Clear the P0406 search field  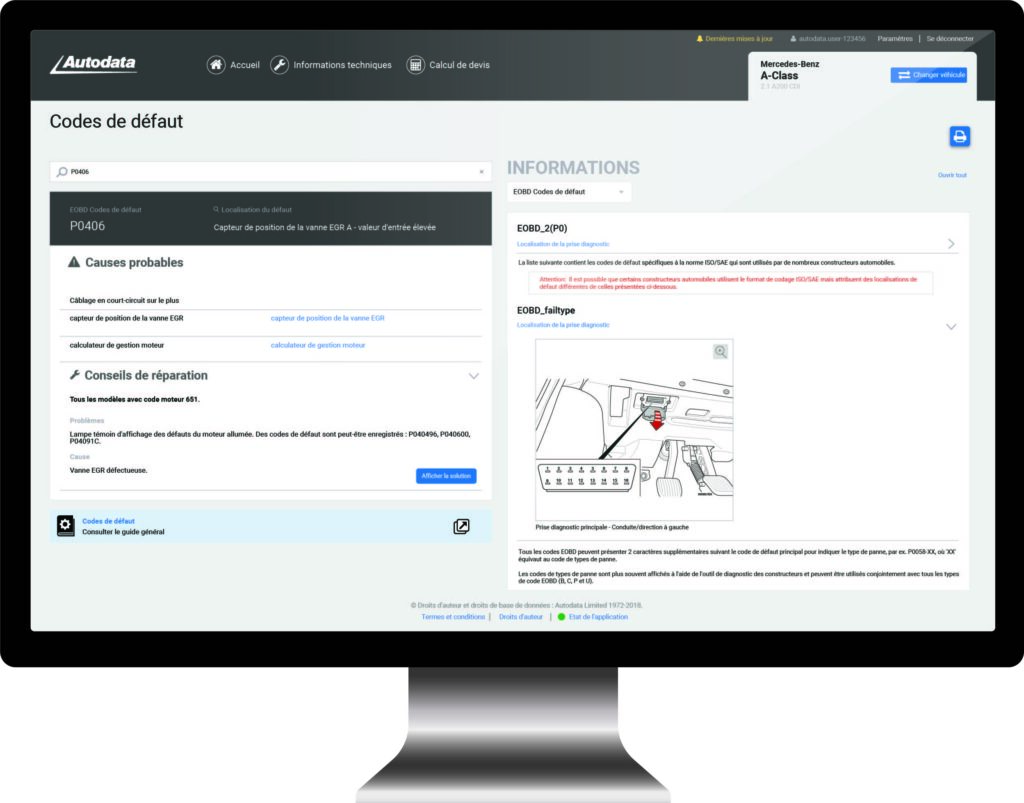481,172
